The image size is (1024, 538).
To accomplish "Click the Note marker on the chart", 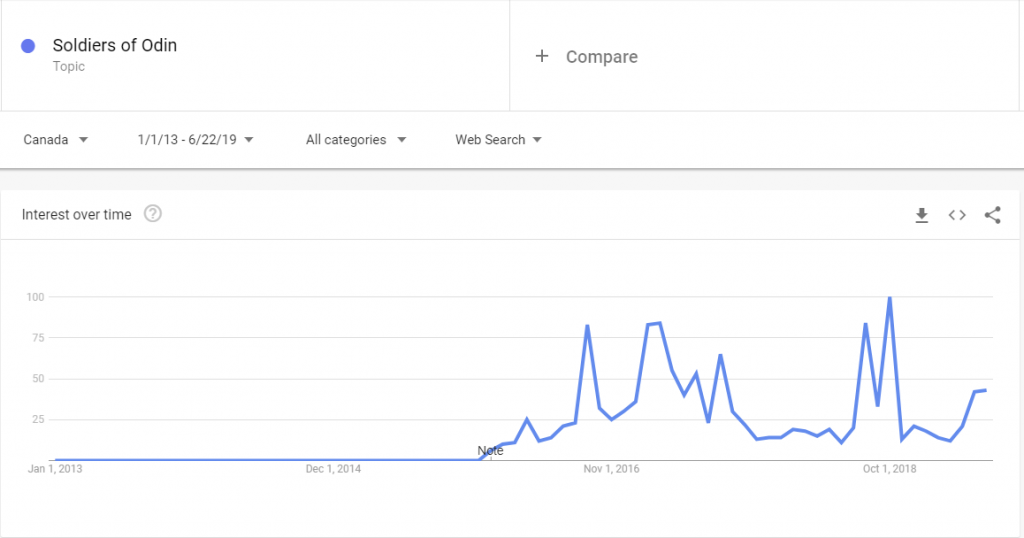I will [x=490, y=451].
